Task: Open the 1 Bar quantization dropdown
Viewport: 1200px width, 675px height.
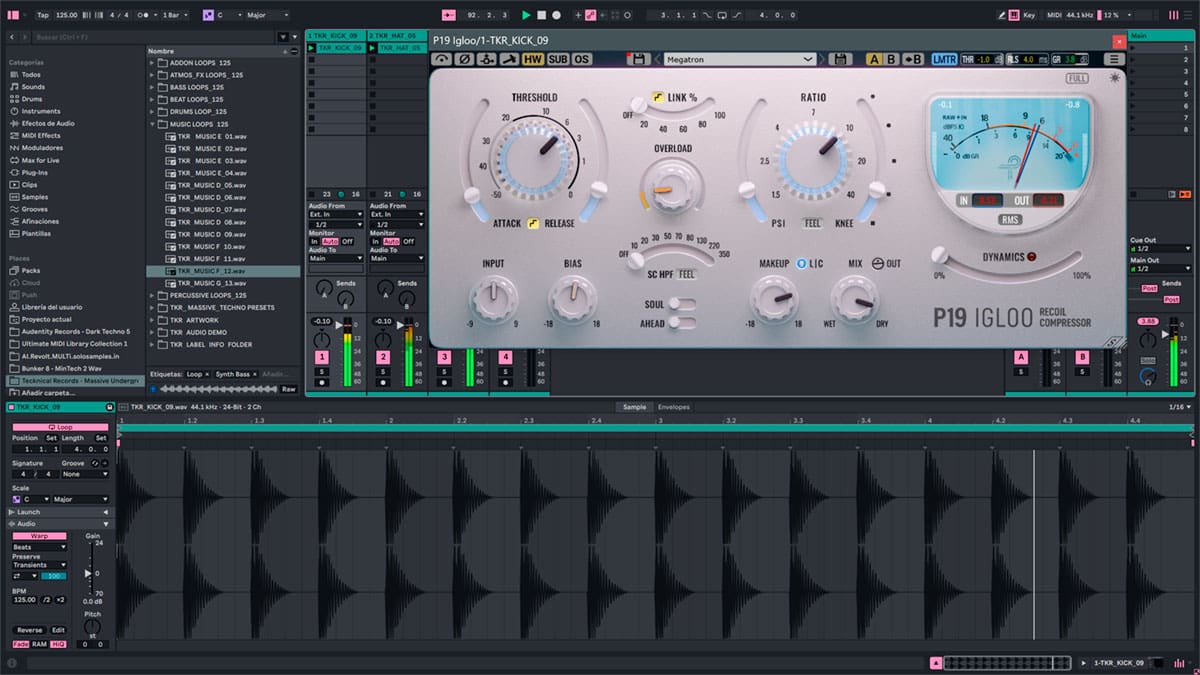Action: coord(176,15)
